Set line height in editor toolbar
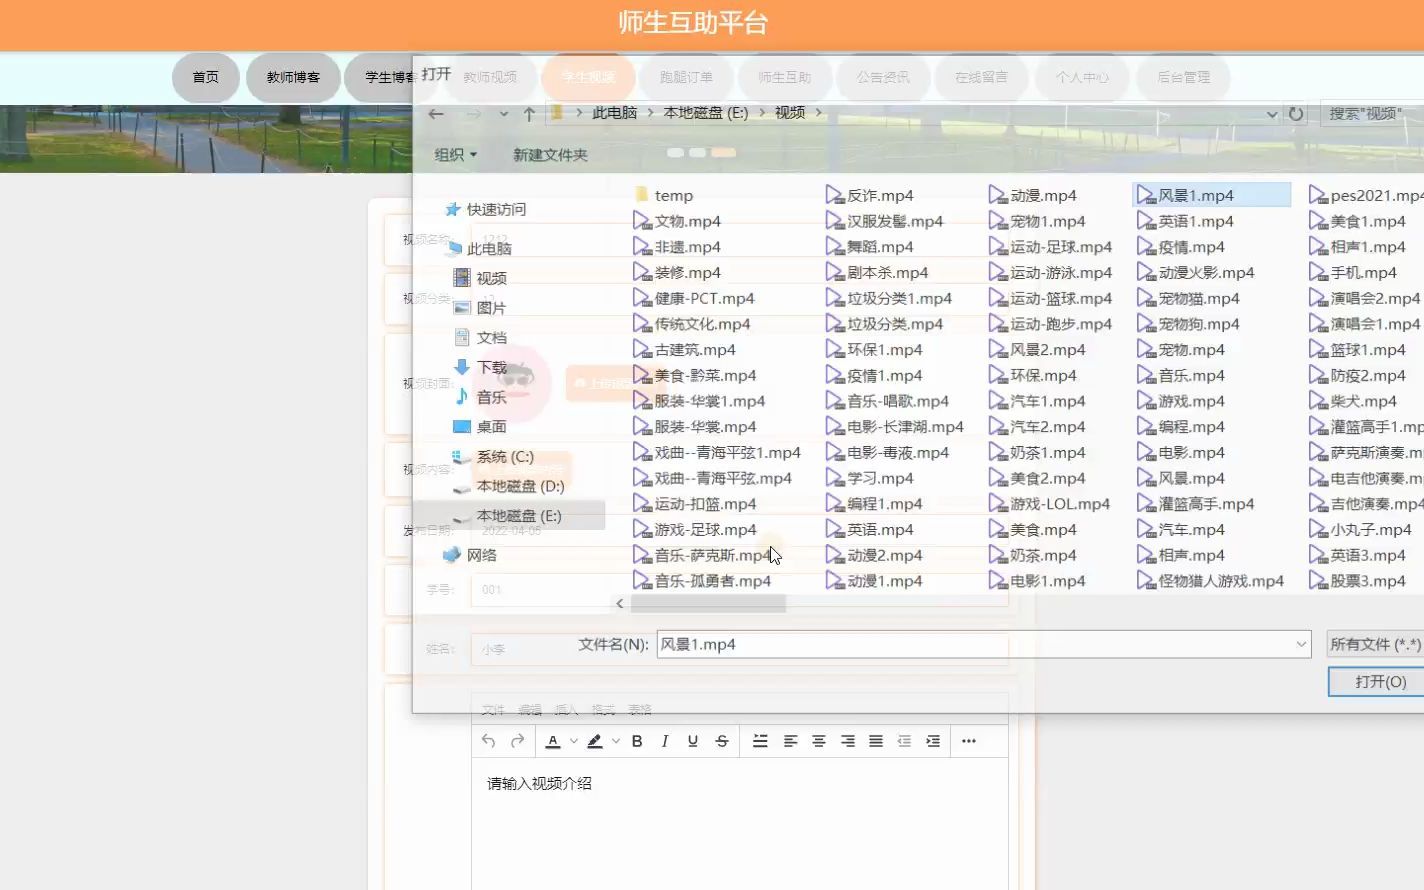This screenshot has height=890, width=1424. coord(760,741)
